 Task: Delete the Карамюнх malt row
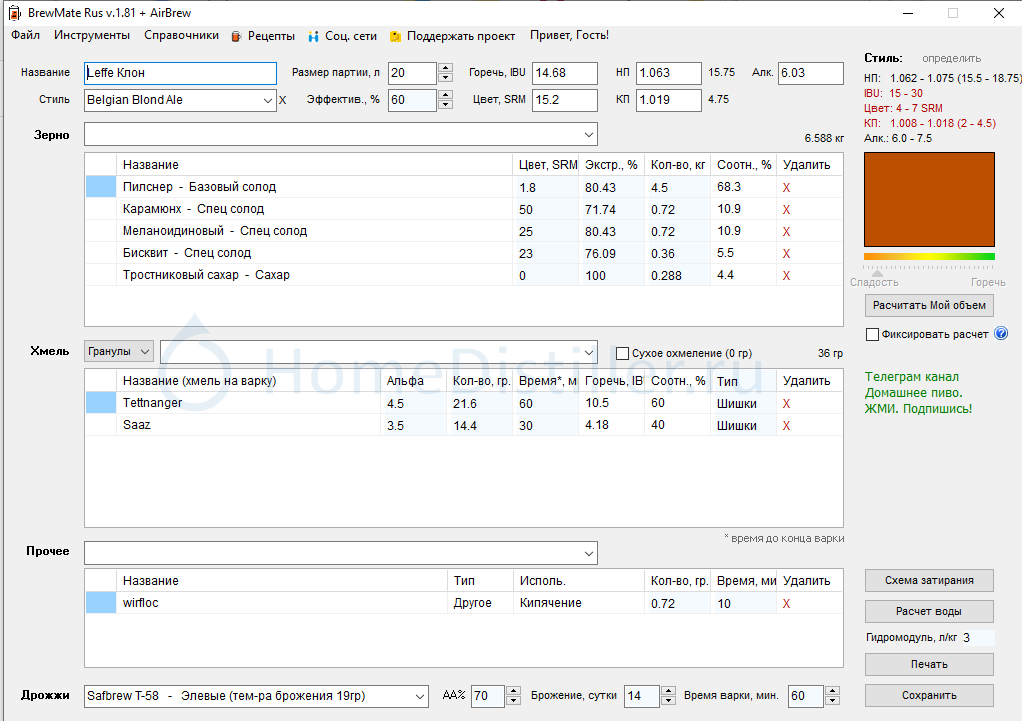click(x=786, y=210)
